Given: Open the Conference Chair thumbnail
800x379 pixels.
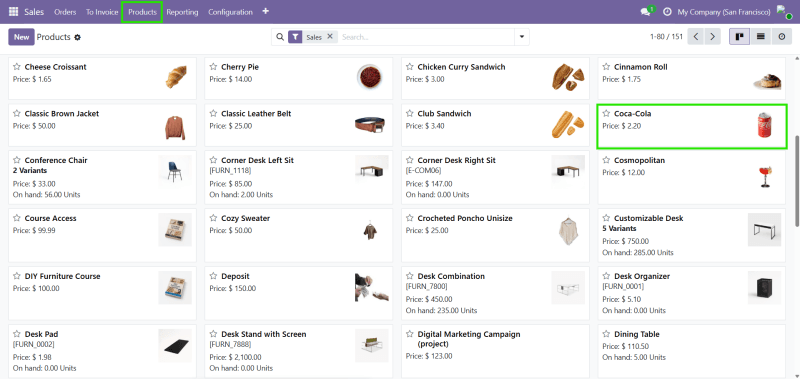Looking at the screenshot, I should click(x=175, y=172).
